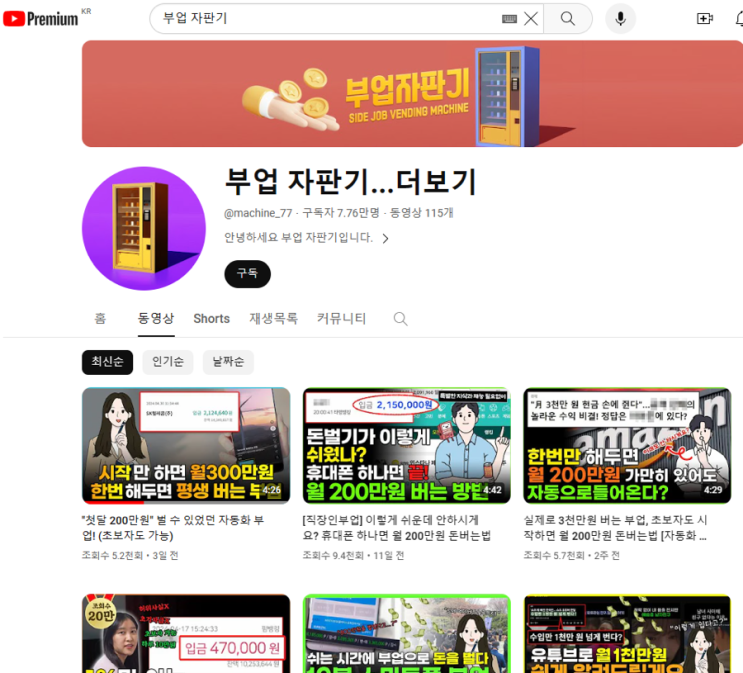
Task: Open the description text 안녕하세요 부업 자판기입니다.
Action: (x=298, y=237)
